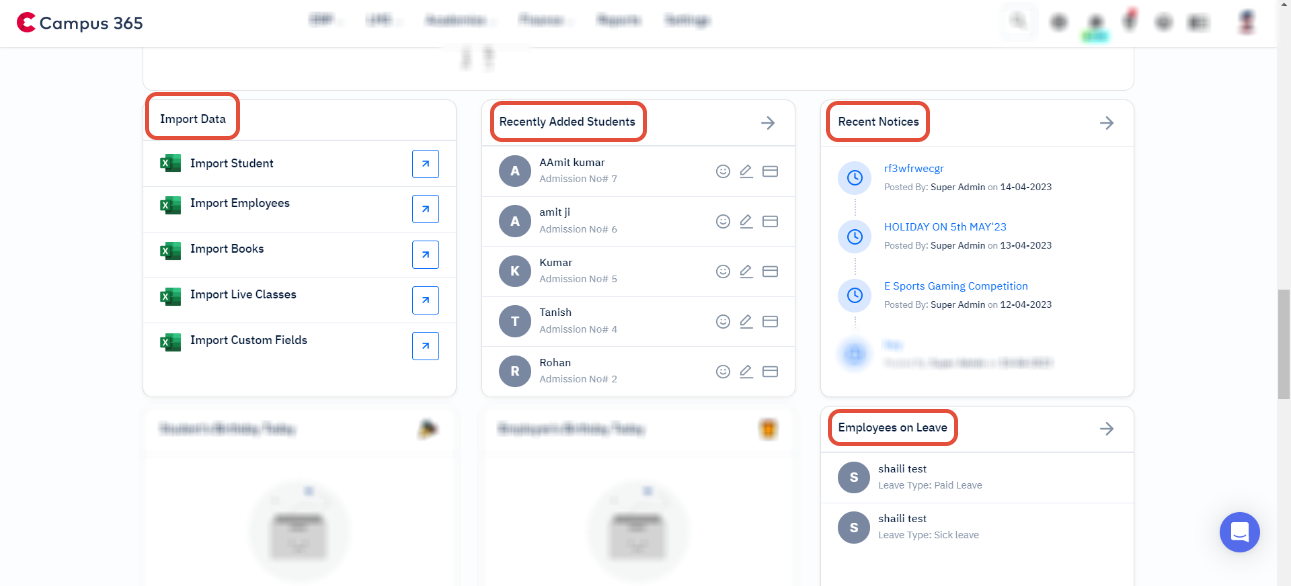Expand Recently Added Students with the arrow

point(768,123)
